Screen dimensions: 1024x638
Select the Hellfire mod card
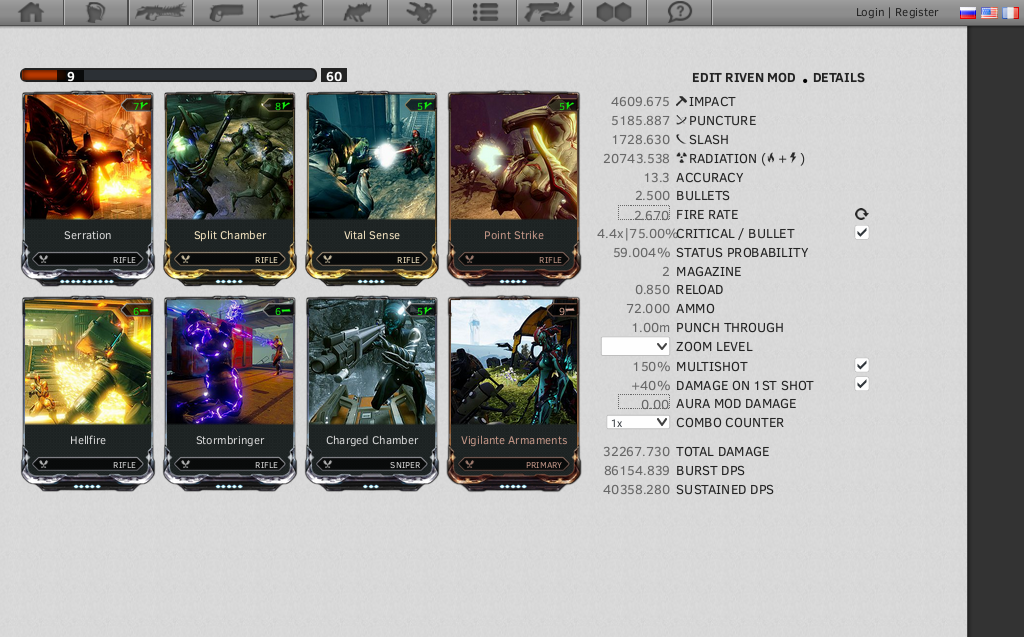point(88,393)
